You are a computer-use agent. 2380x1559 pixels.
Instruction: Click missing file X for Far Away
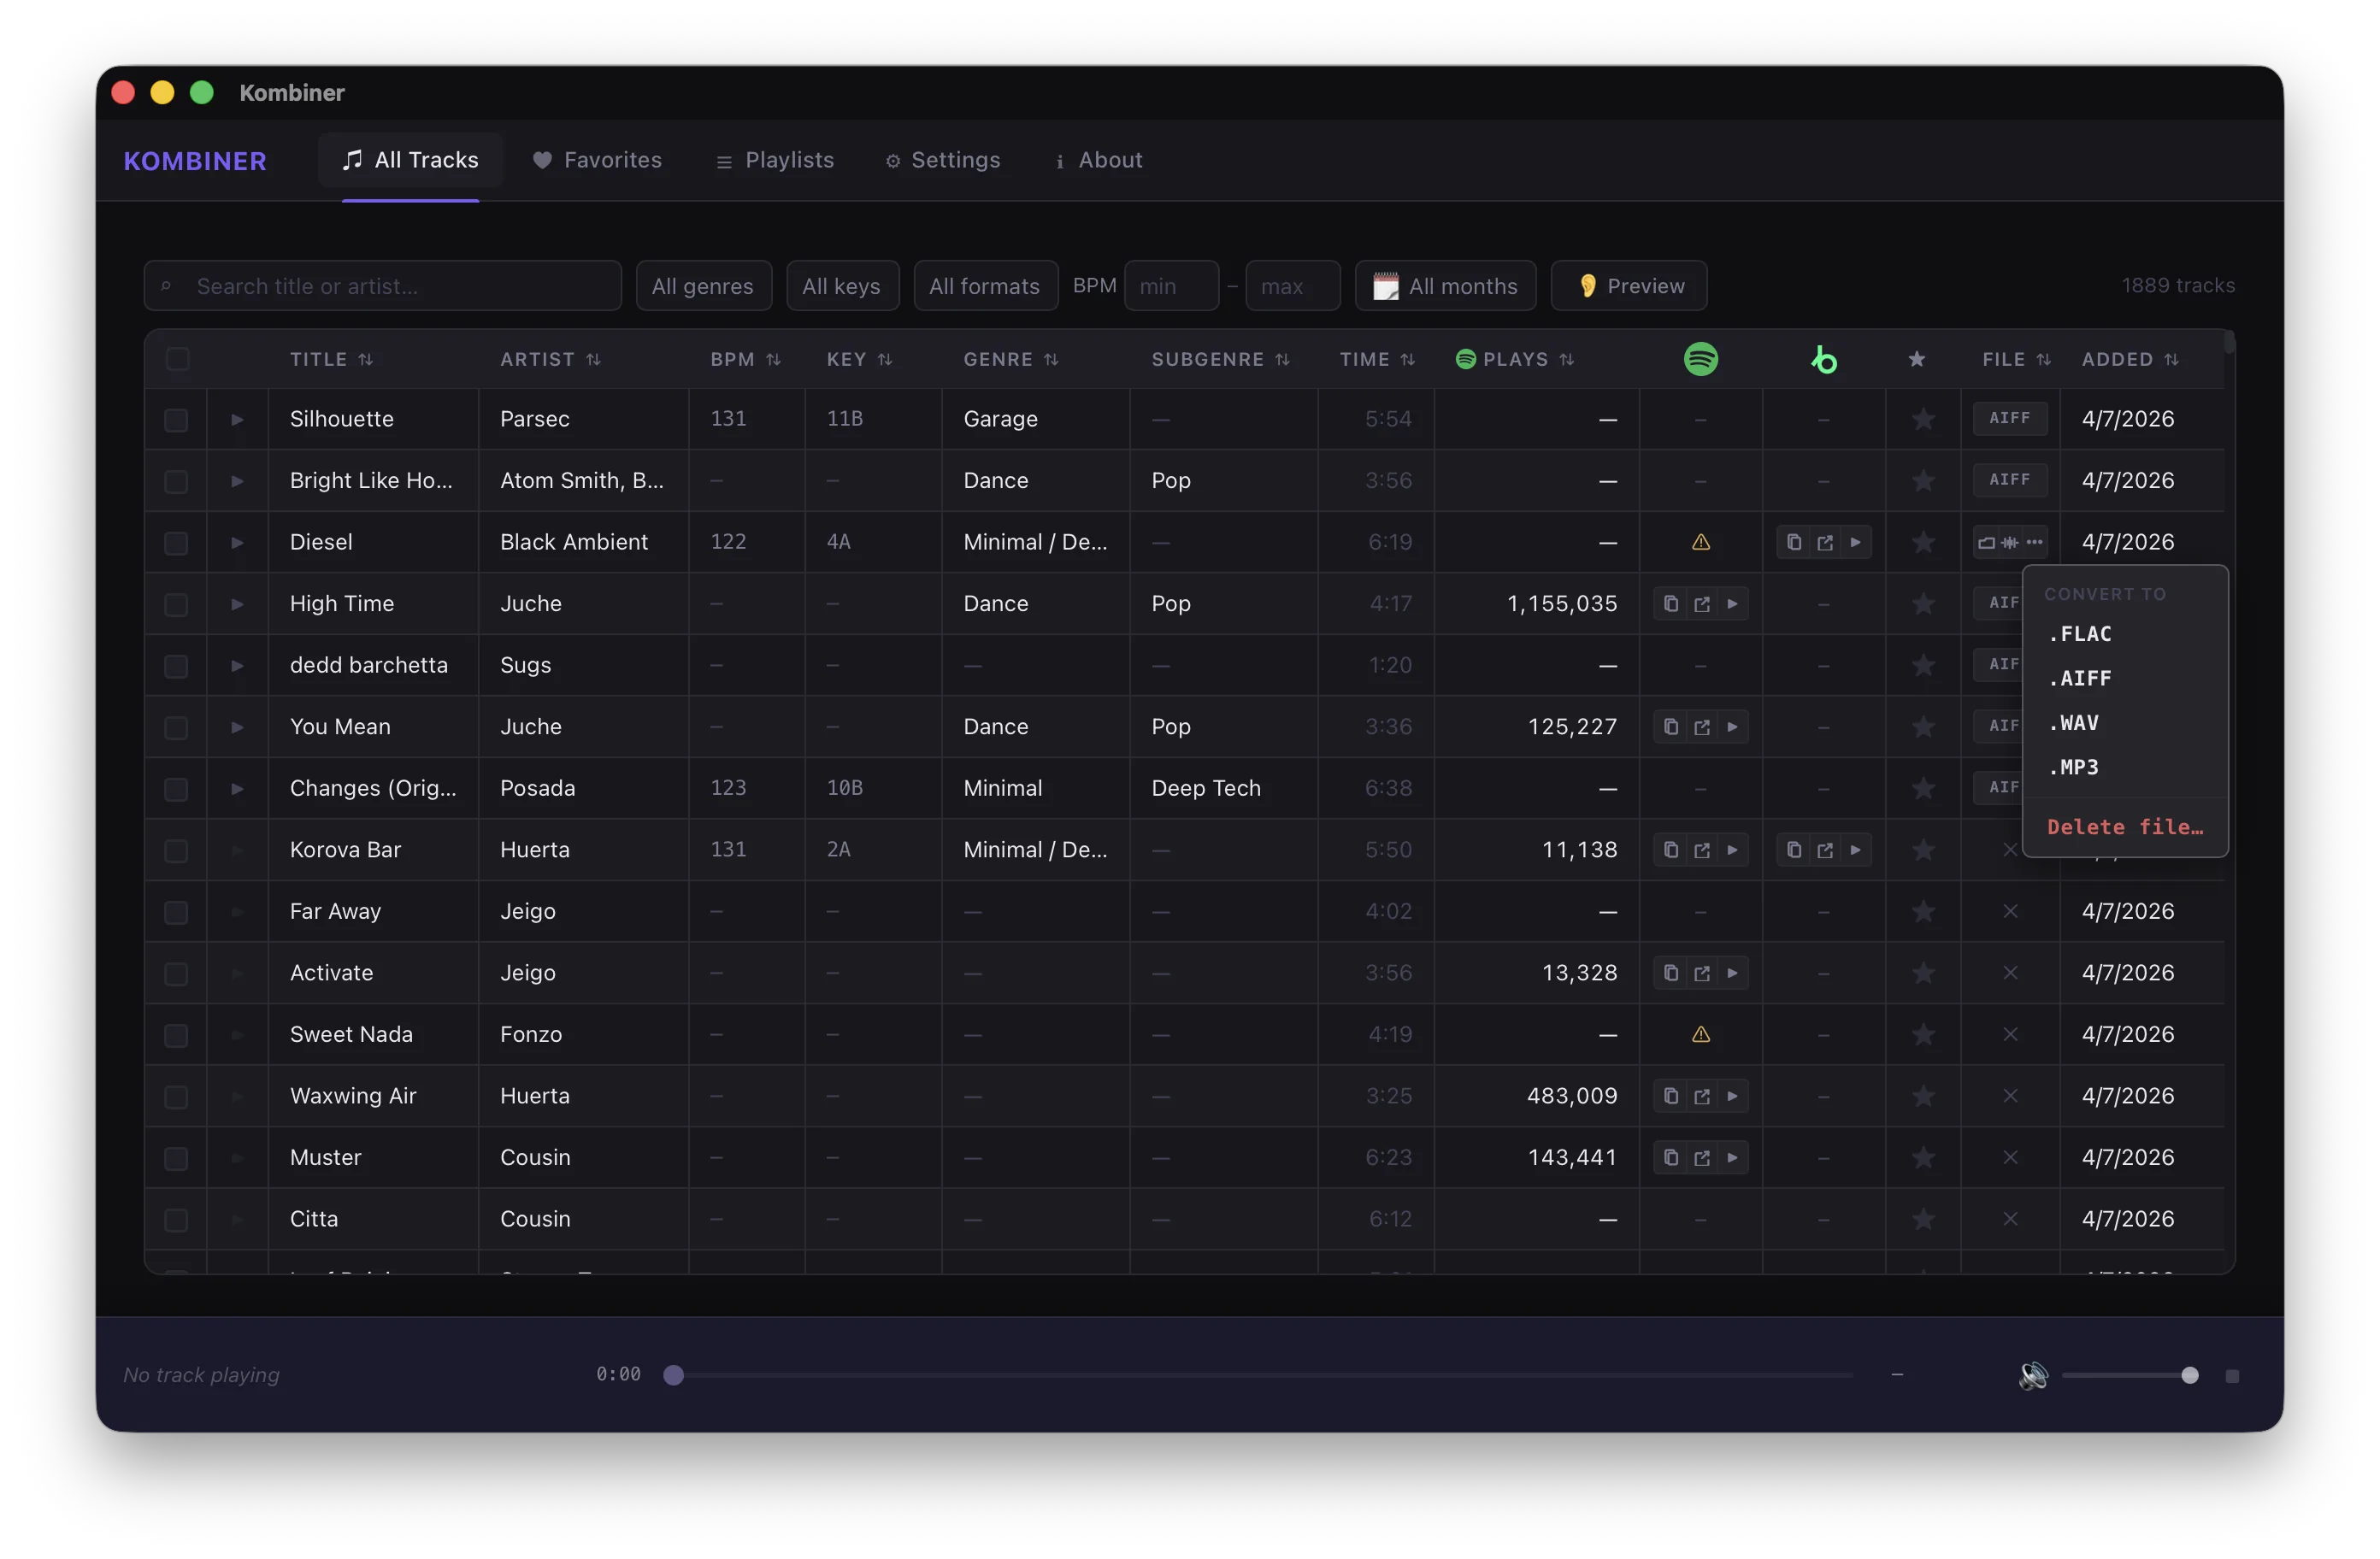coord(2010,911)
